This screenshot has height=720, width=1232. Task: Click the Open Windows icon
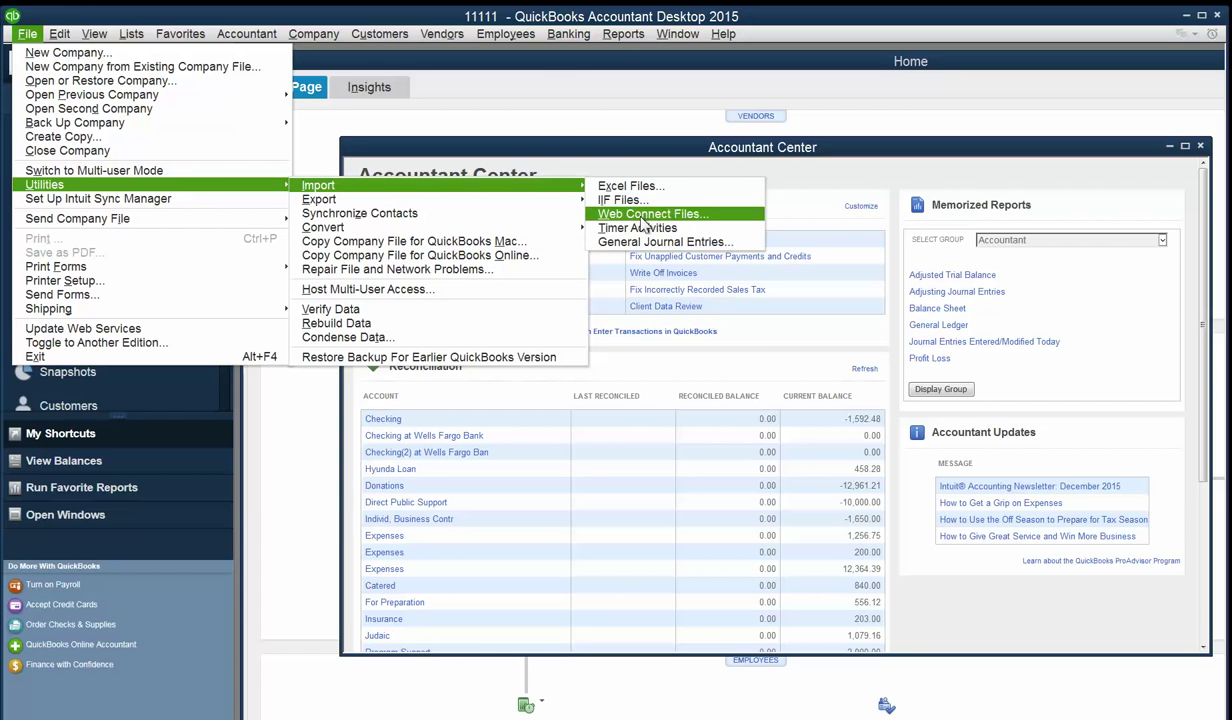[15, 515]
